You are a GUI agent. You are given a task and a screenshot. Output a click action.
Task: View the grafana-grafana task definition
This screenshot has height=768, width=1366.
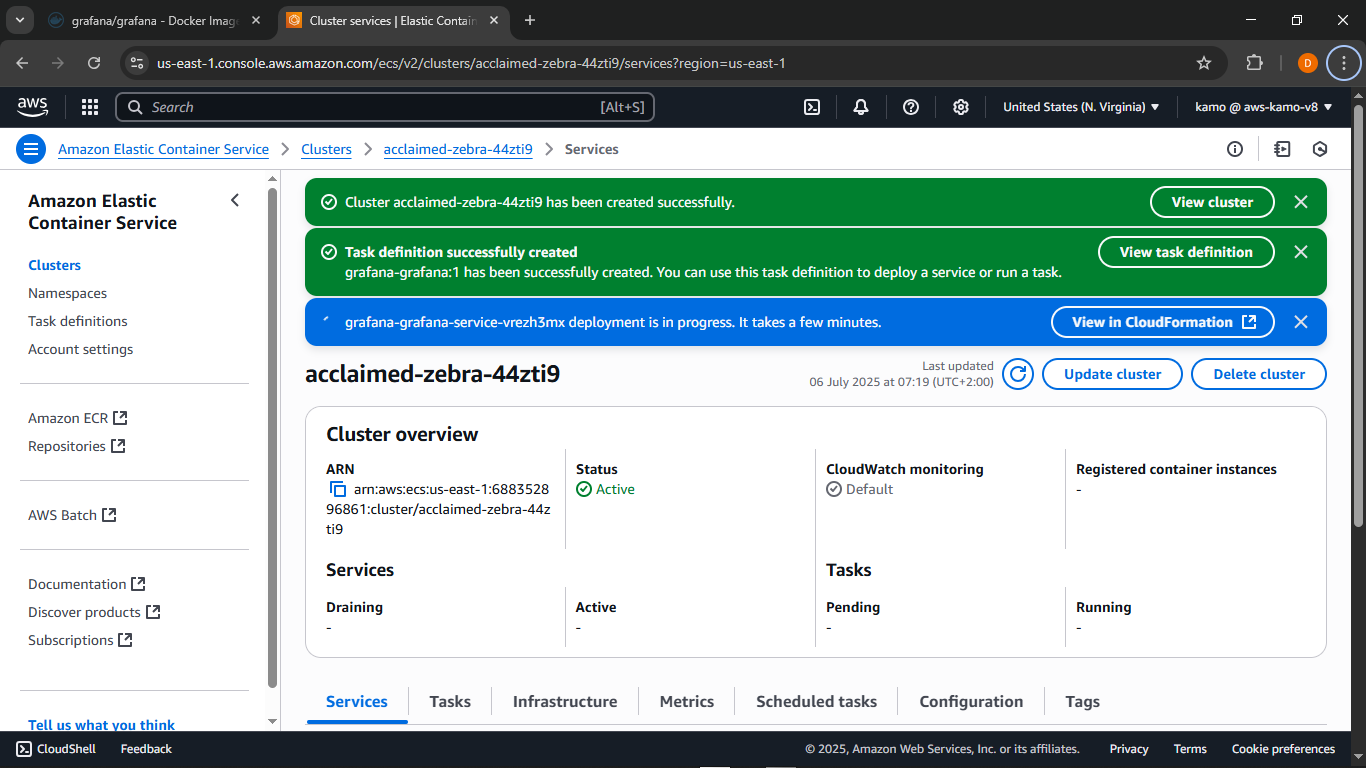[1186, 252]
